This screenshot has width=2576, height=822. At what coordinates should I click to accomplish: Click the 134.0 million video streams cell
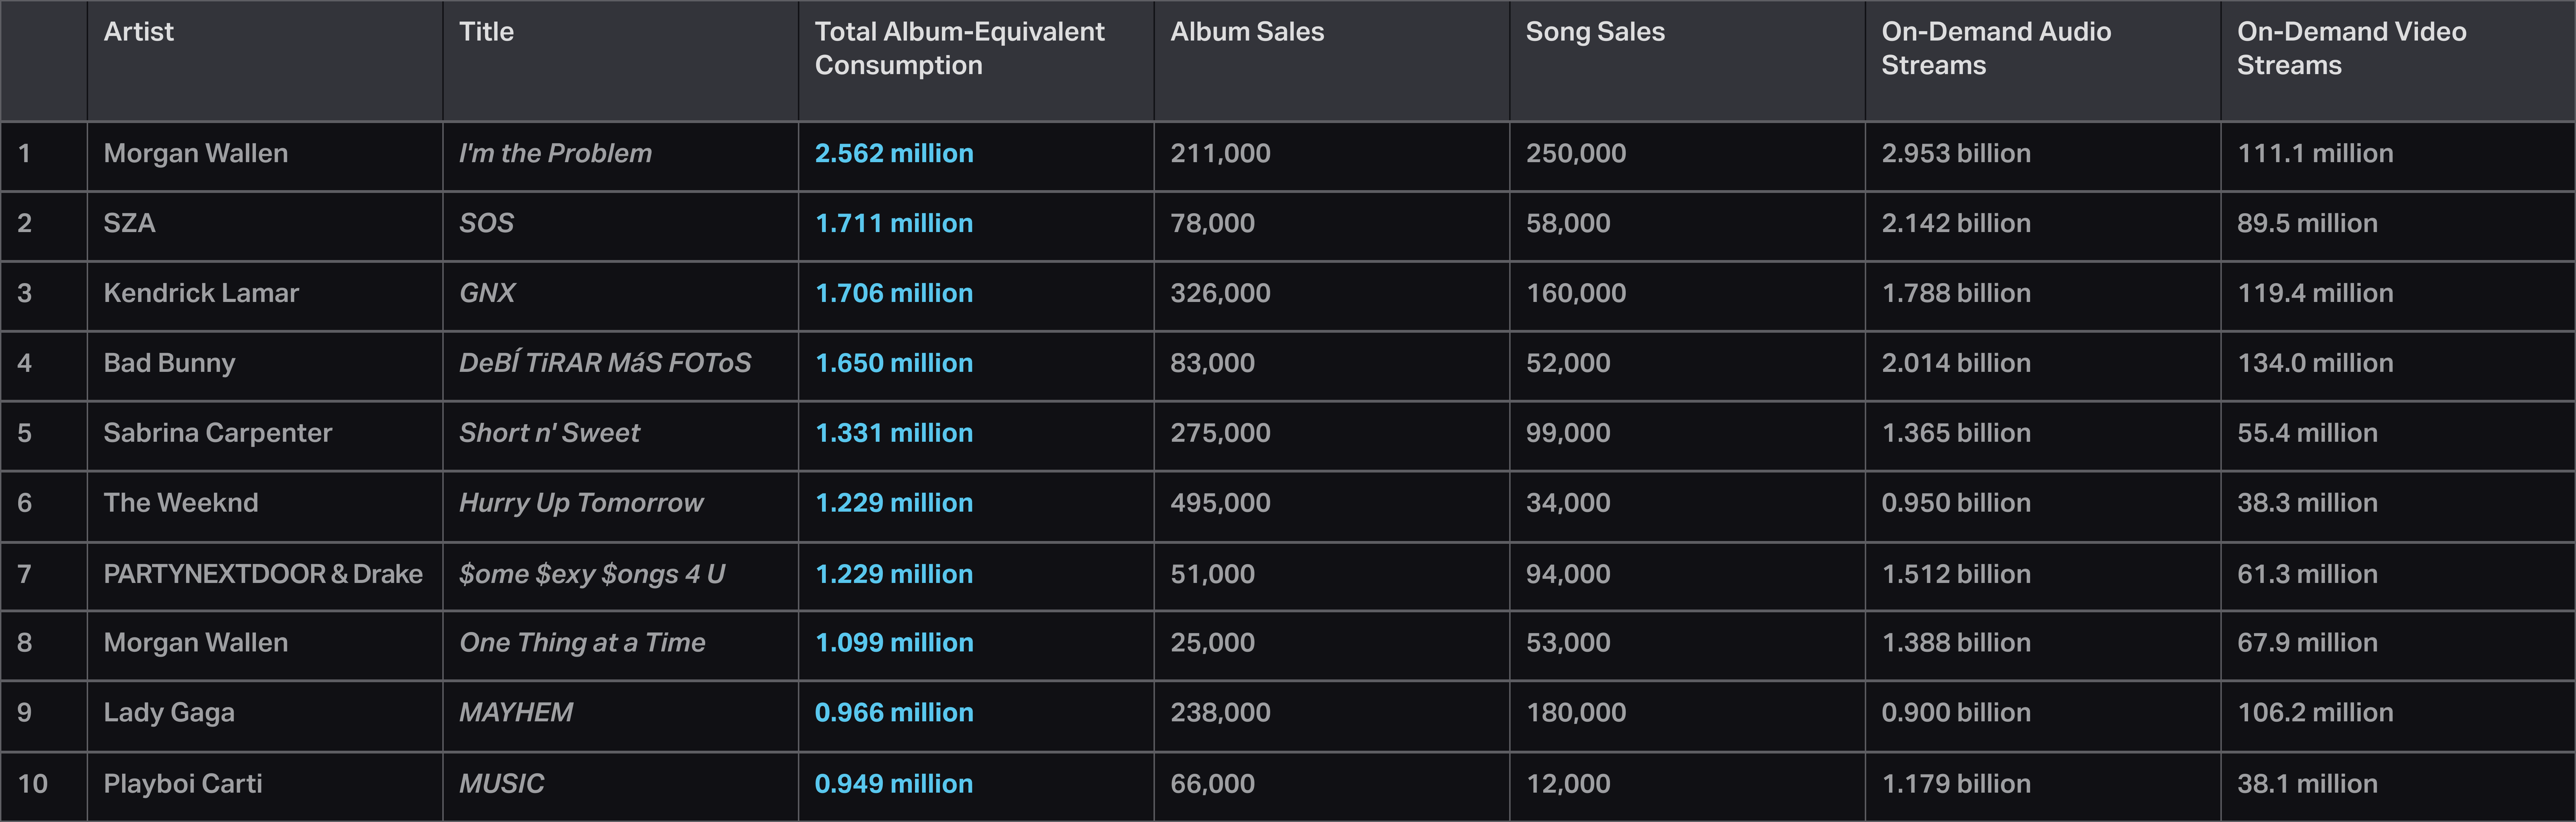tap(2314, 363)
